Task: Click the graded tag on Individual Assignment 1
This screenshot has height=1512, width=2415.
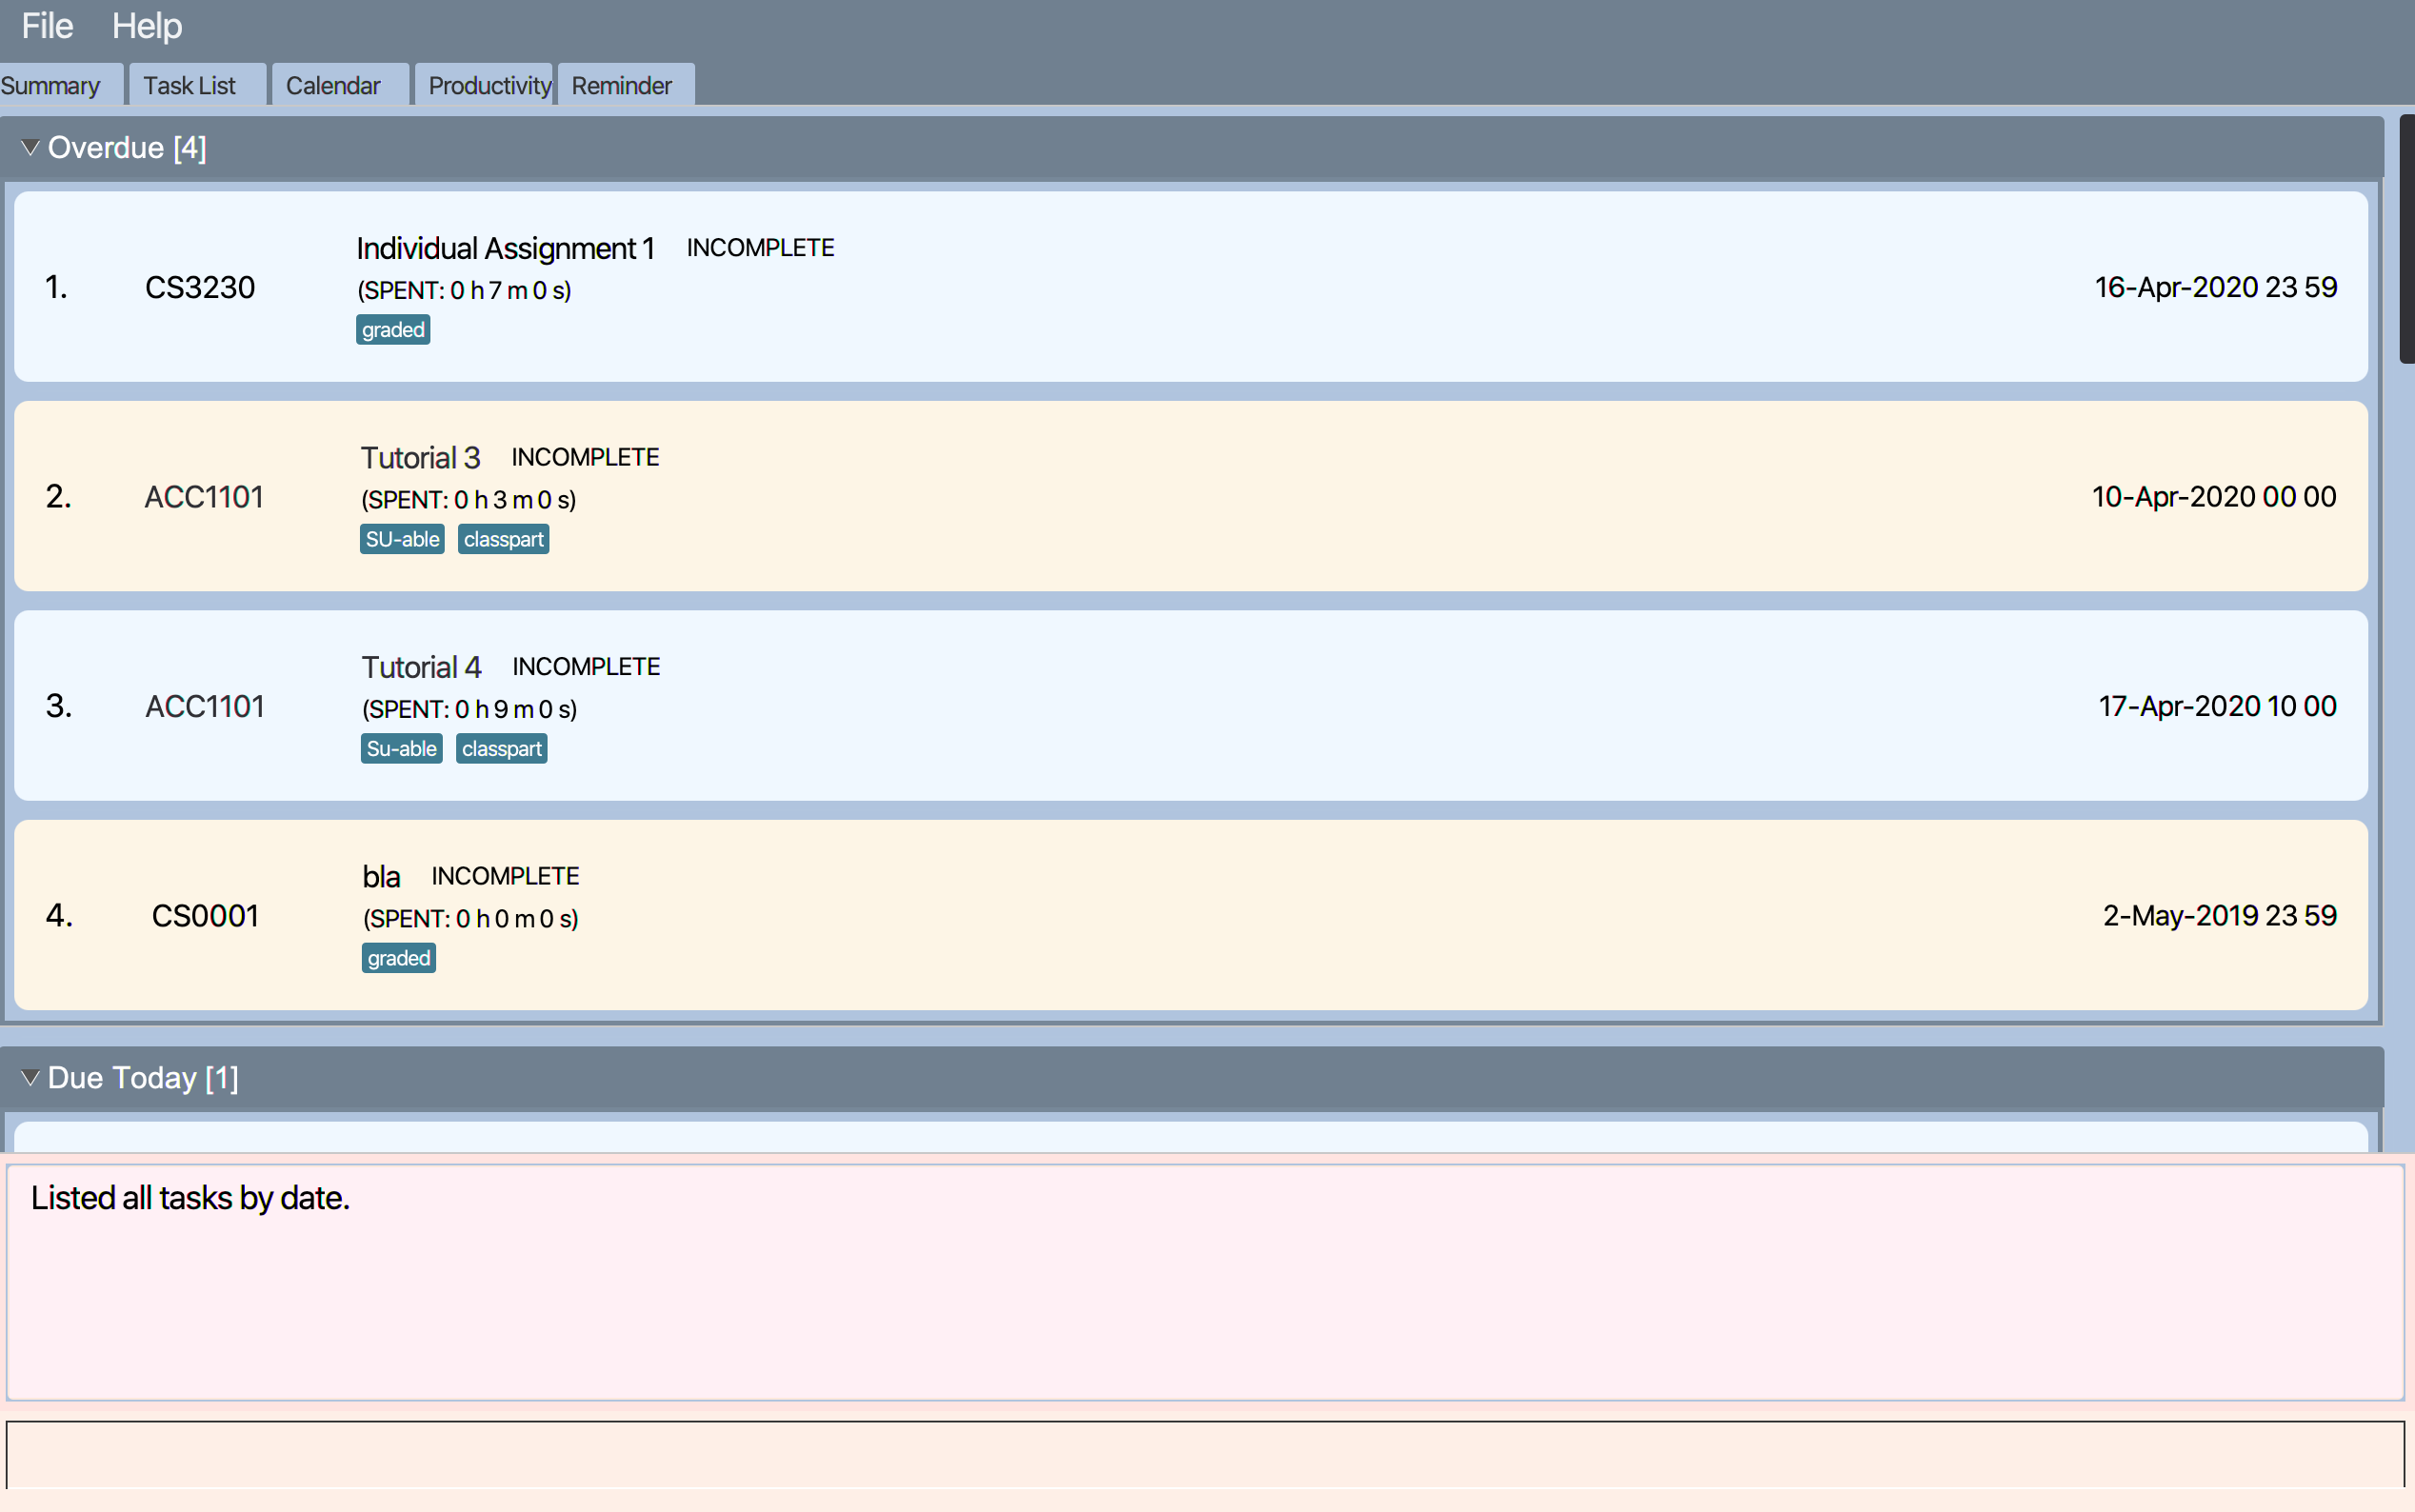Action: tap(393, 330)
